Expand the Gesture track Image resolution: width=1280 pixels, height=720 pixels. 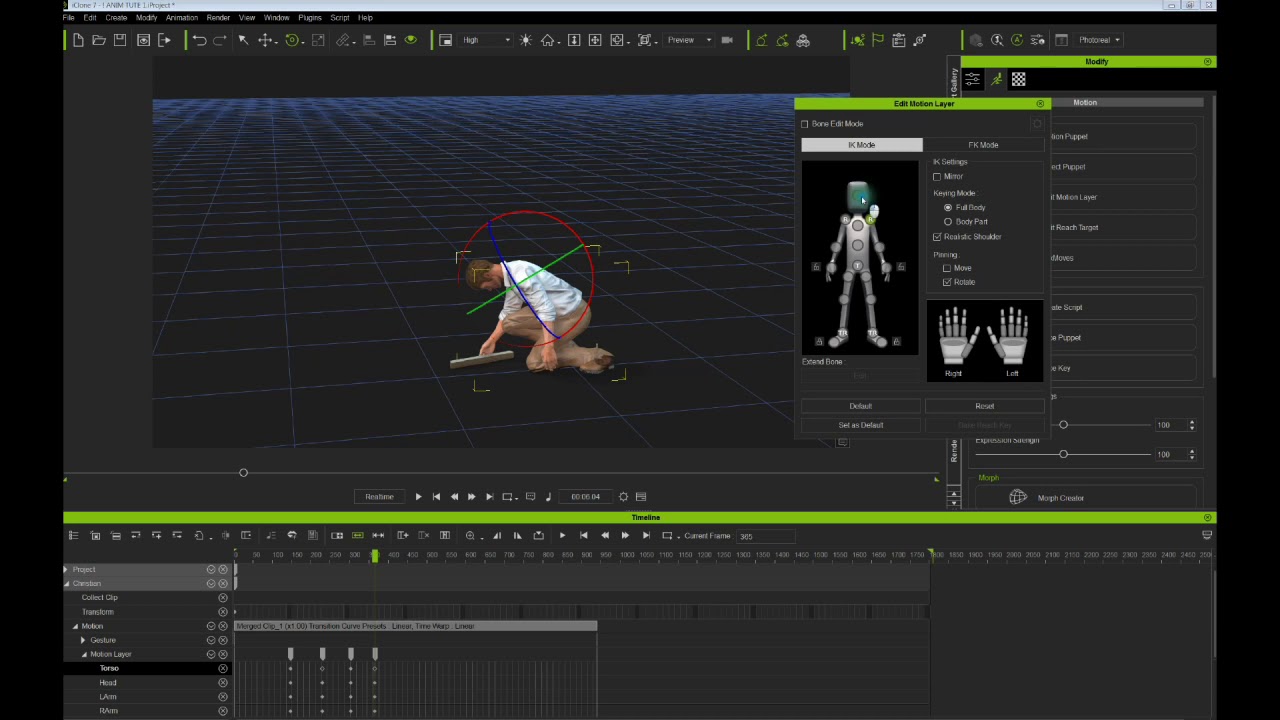[84, 640]
